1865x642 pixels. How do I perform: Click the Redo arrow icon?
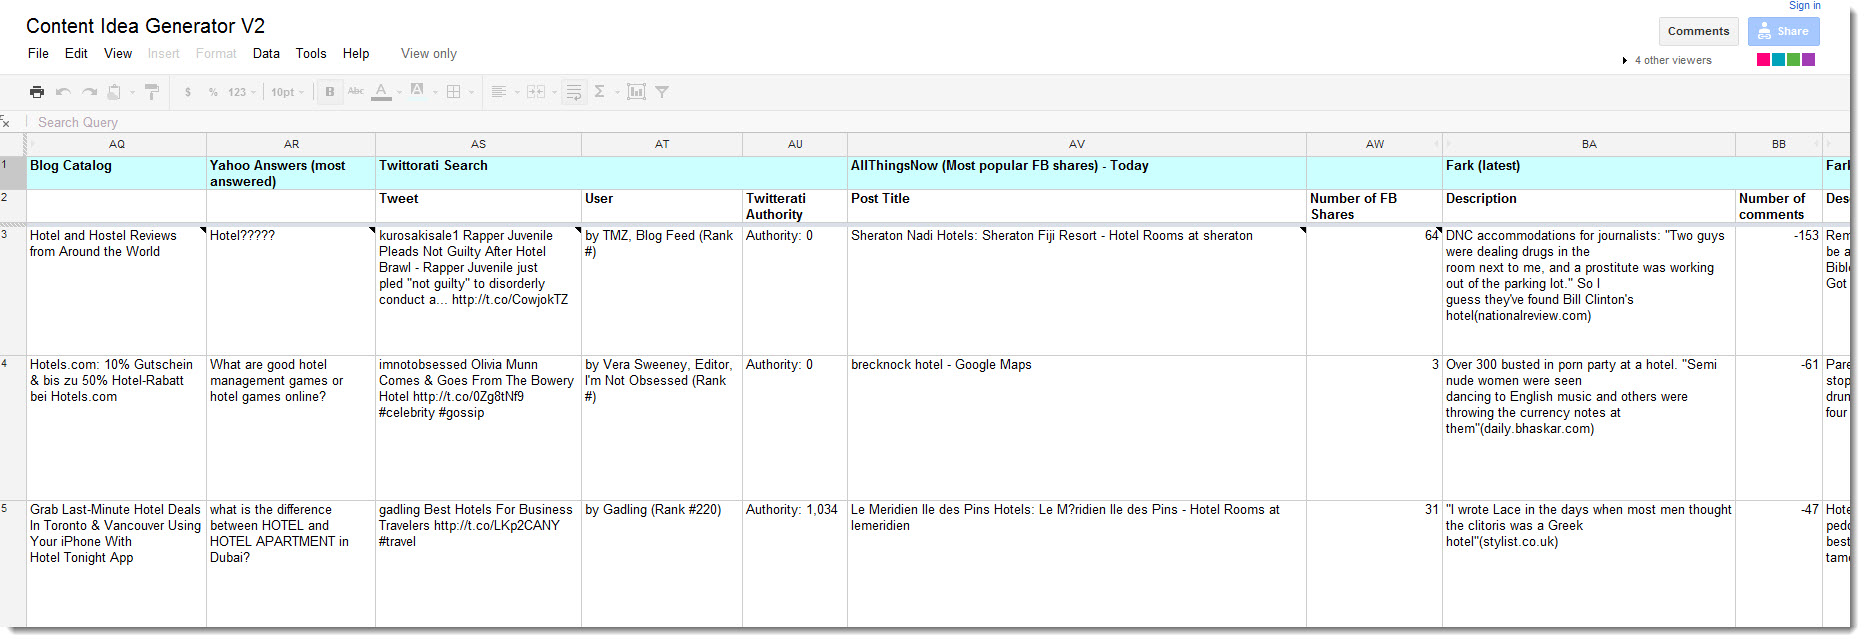click(89, 92)
